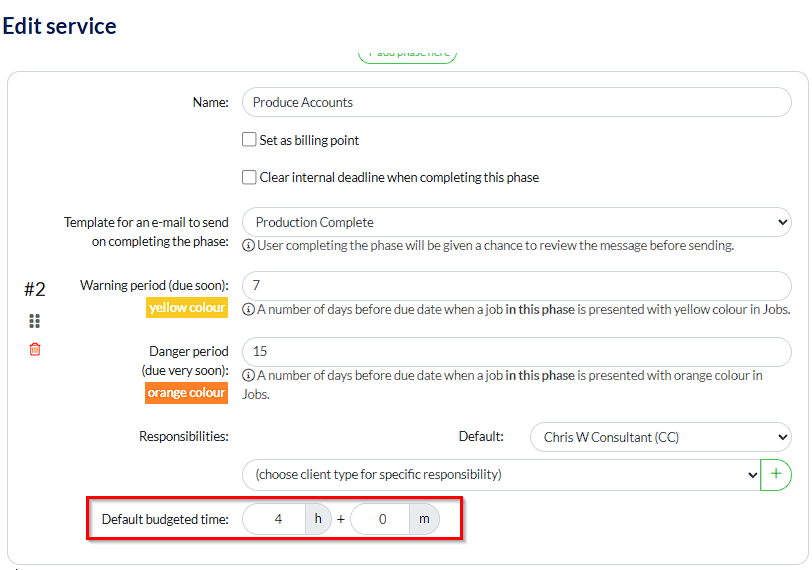The height and width of the screenshot is (570, 812).
Task: Click the info icon under Danger period field
Action: click(248, 375)
